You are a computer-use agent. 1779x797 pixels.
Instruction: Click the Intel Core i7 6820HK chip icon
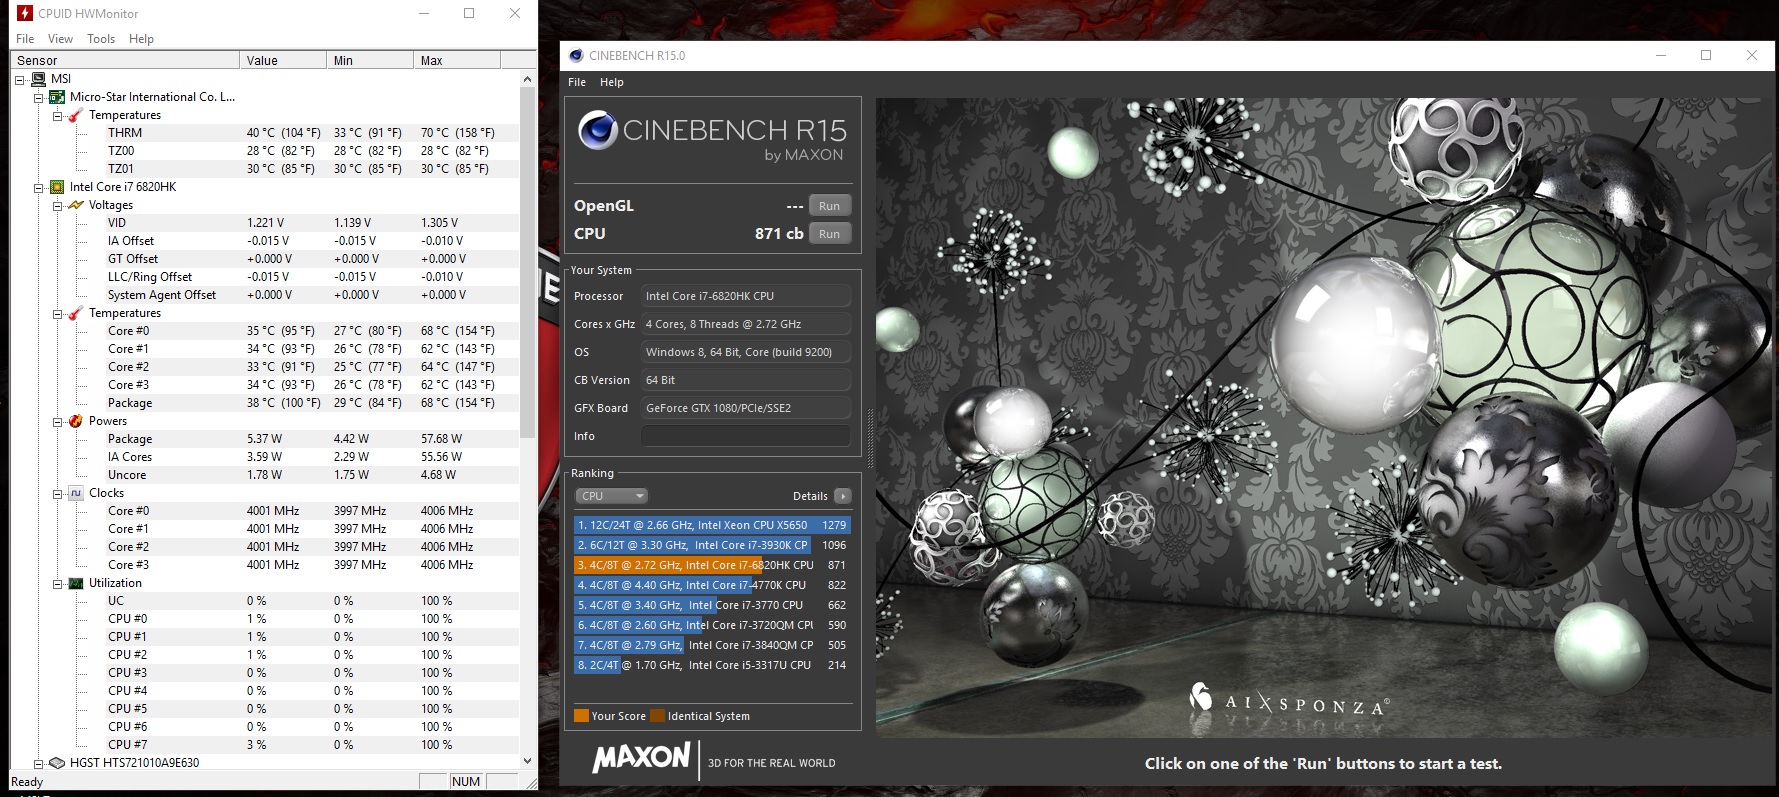point(57,187)
